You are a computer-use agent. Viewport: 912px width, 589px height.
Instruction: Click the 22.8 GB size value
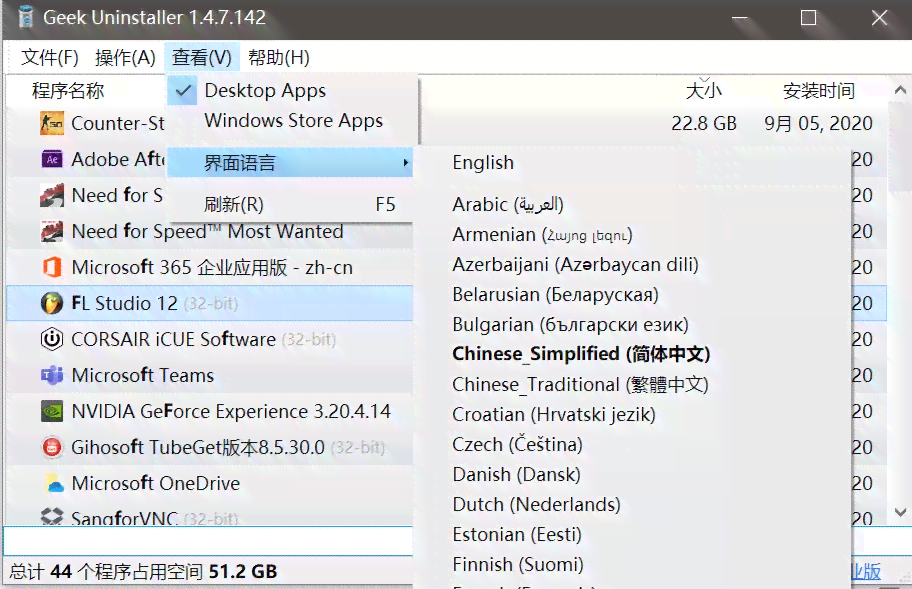(x=704, y=123)
